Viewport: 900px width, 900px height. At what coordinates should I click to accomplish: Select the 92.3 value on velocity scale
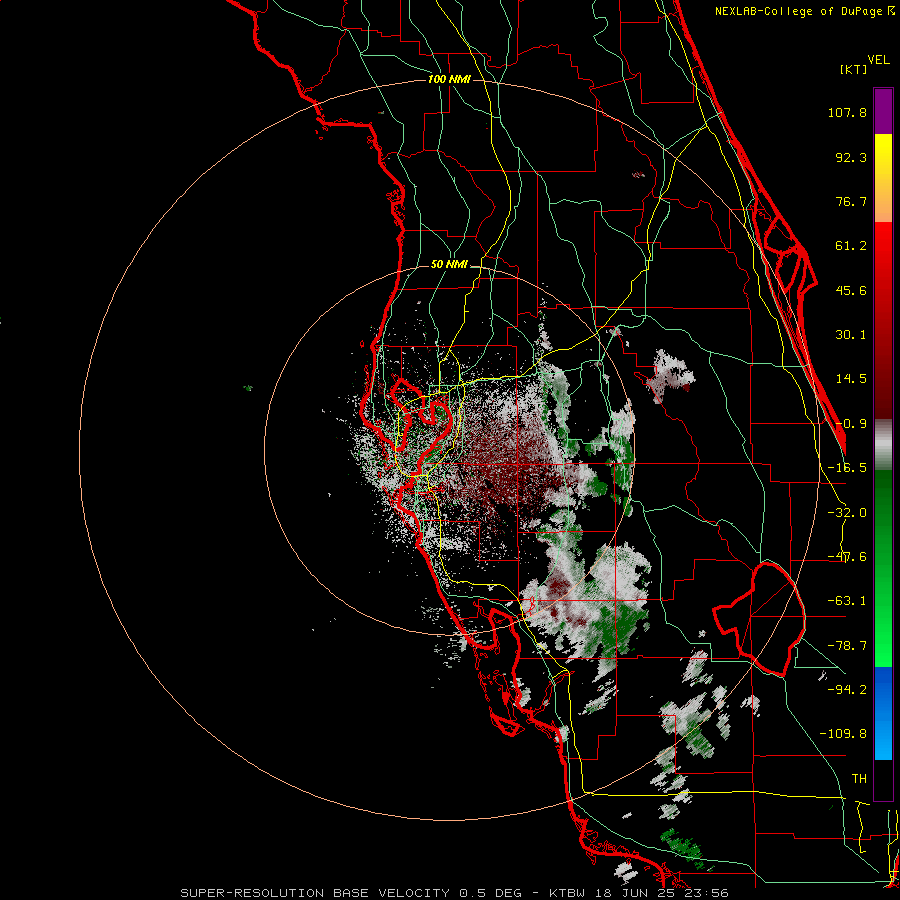point(851,157)
